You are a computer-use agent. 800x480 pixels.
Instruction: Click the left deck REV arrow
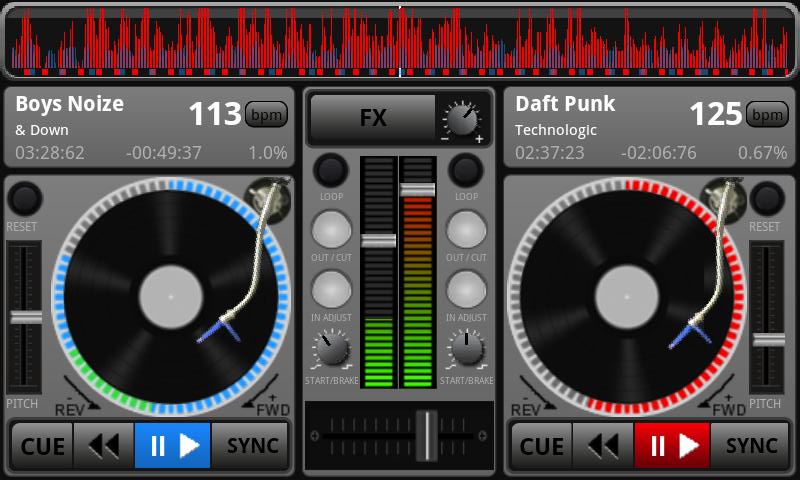click(x=79, y=396)
